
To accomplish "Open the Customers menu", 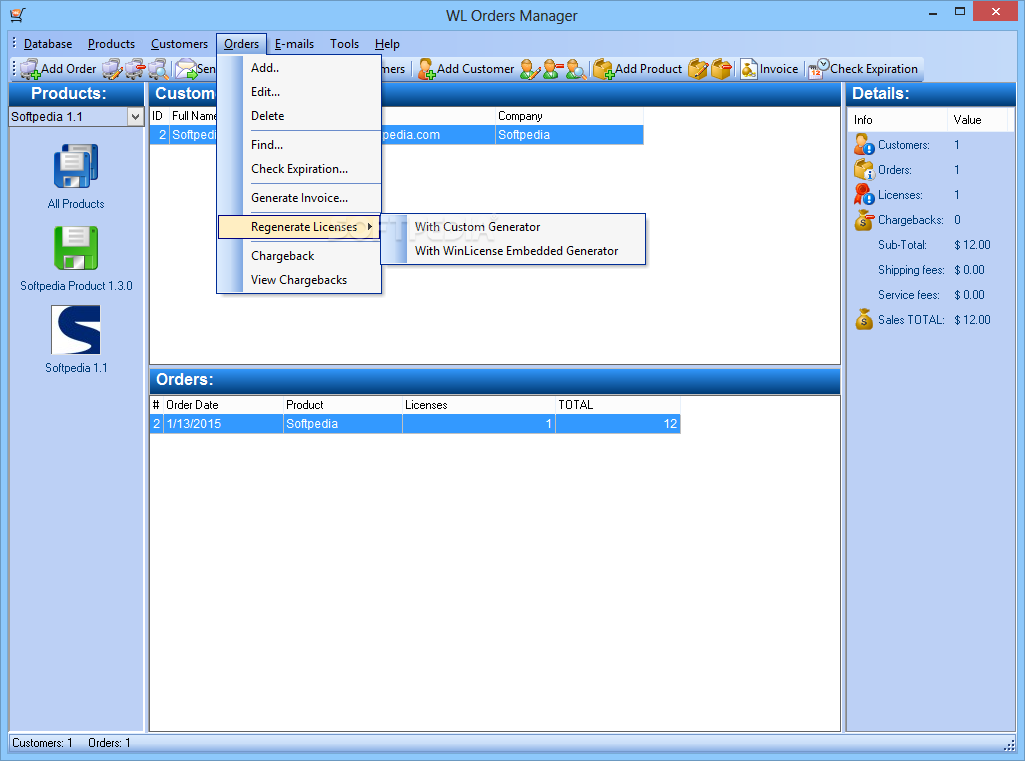I will (179, 44).
